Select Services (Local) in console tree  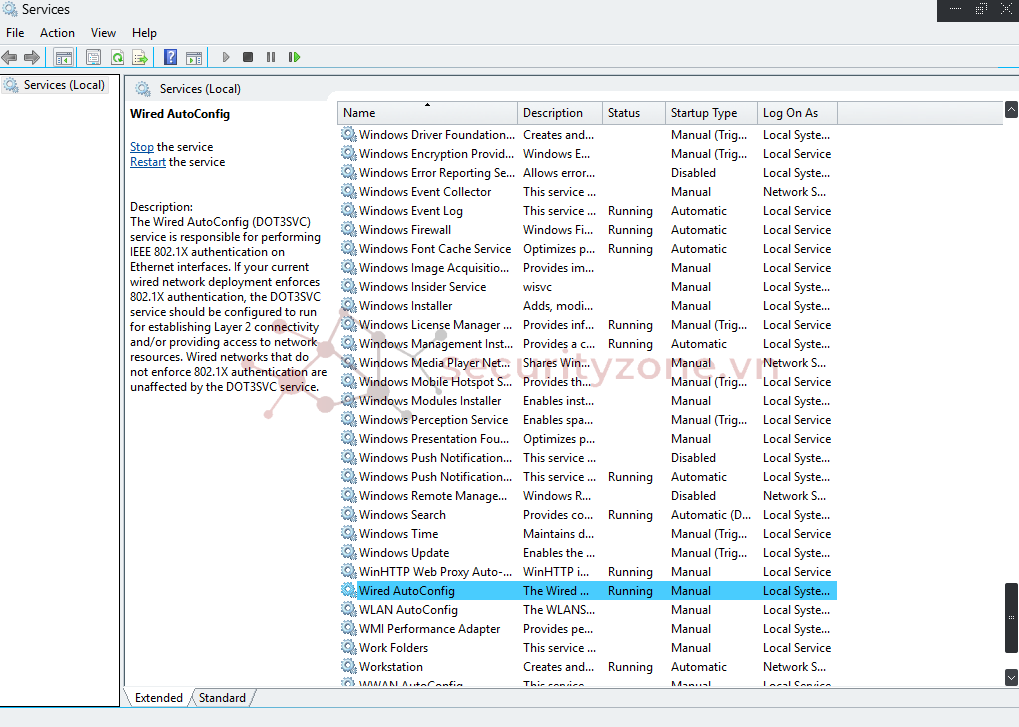[64, 85]
